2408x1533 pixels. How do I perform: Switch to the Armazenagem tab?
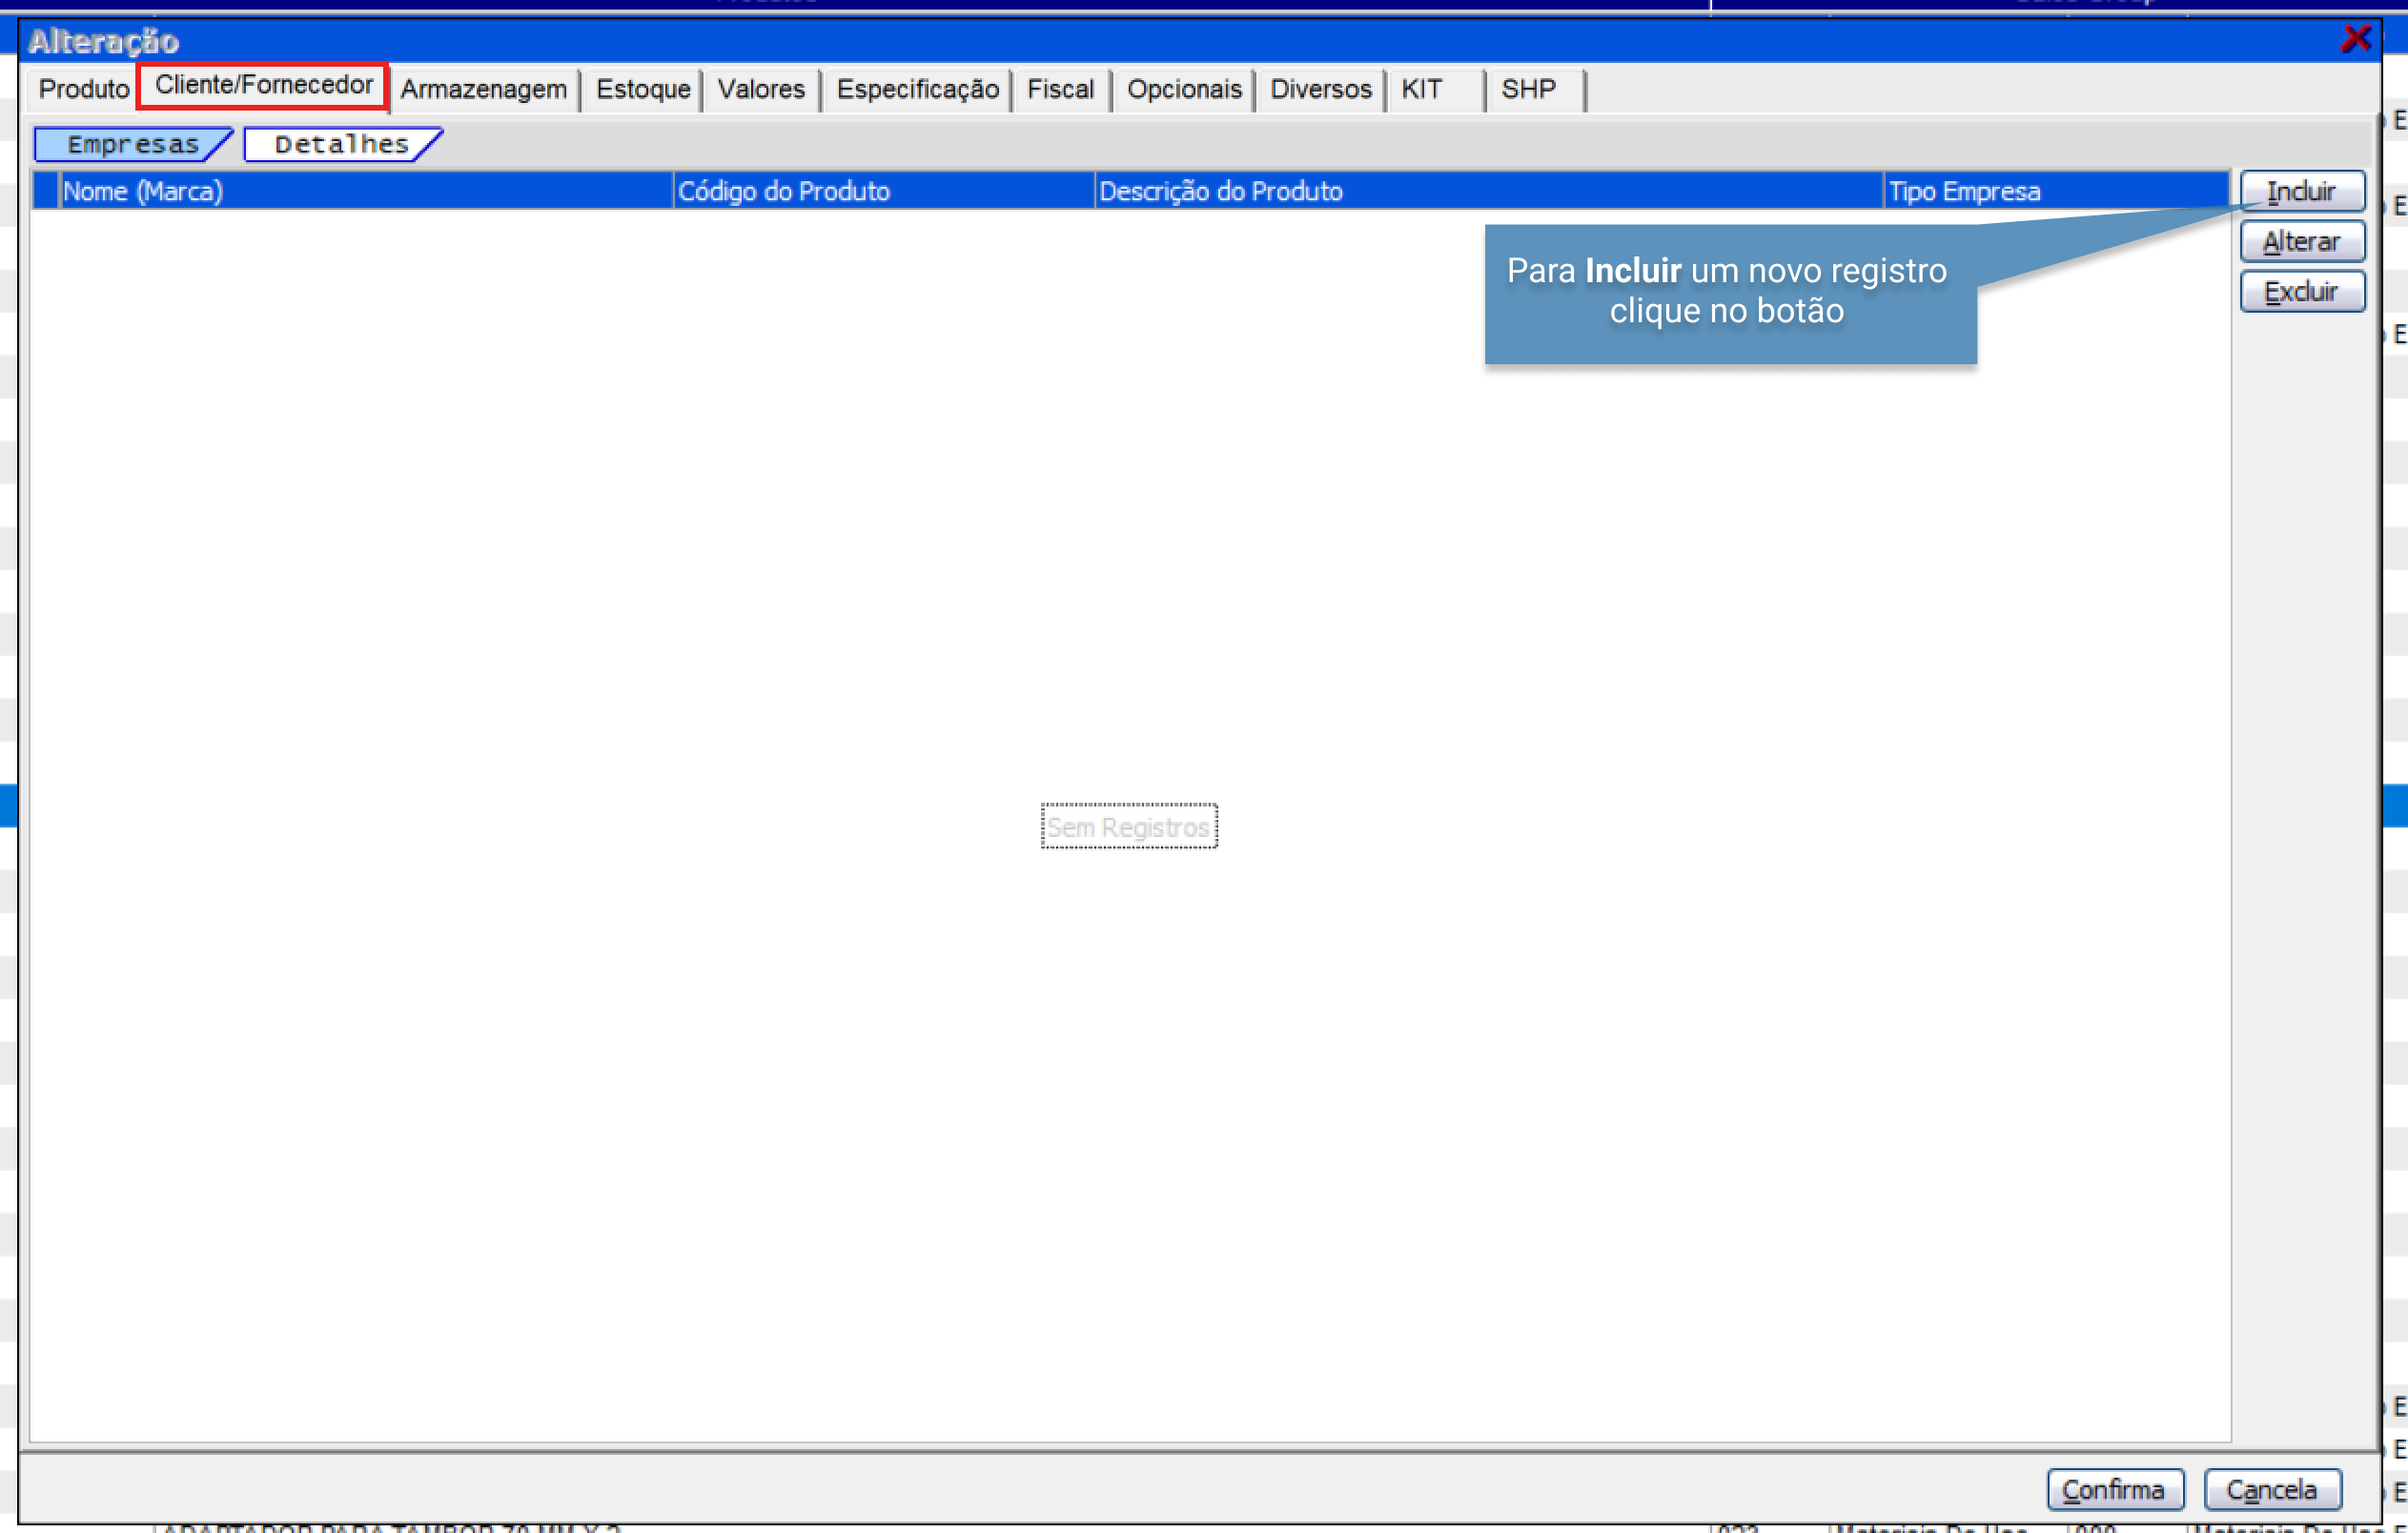(483, 89)
